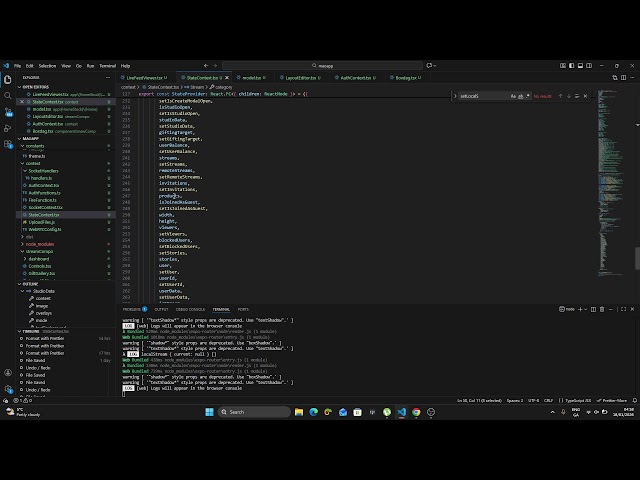Collapse the Timeline section
The width and height of the screenshot is (640, 480).
click(29, 331)
